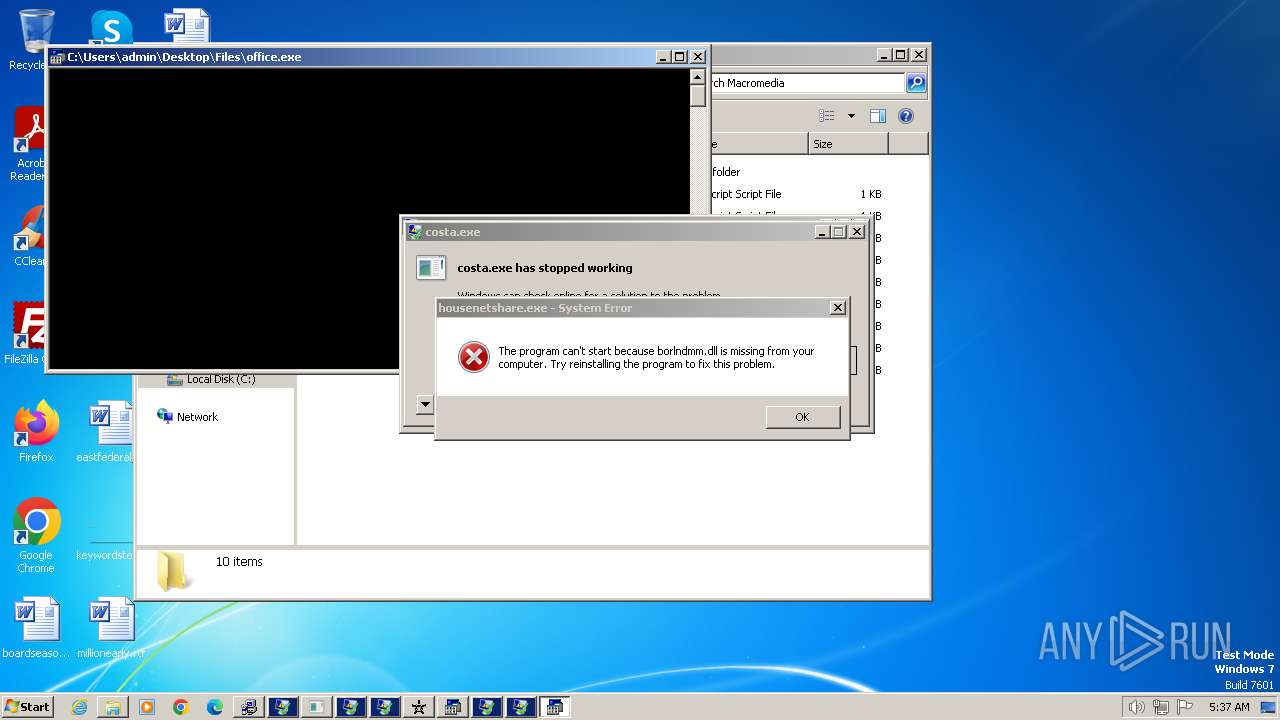Click OK in the housenetshare.exe System Error dialog
1280x720 pixels.
[803, 417]
